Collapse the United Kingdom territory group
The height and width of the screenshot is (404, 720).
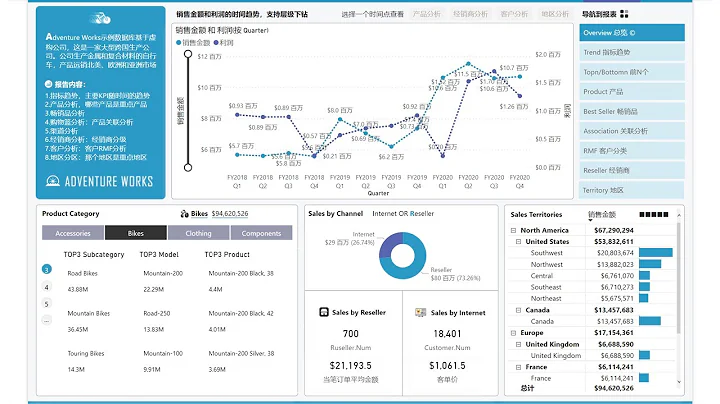pos(518,344)
